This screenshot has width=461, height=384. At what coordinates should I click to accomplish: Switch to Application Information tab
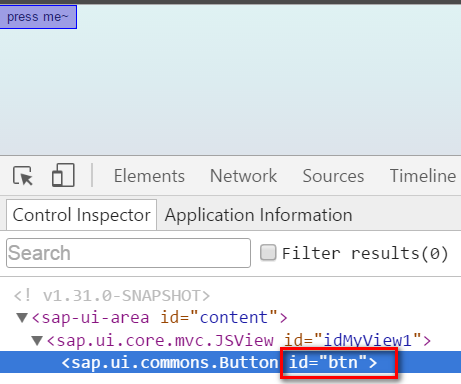pyautogui.click(x=259, y=215)
